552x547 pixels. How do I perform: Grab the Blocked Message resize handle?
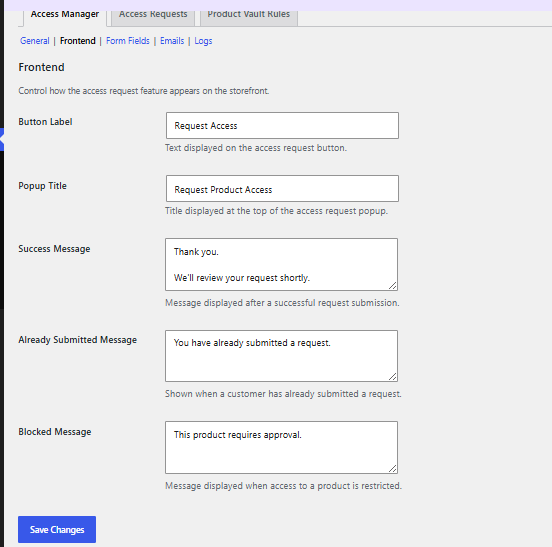tap(393, 469)
